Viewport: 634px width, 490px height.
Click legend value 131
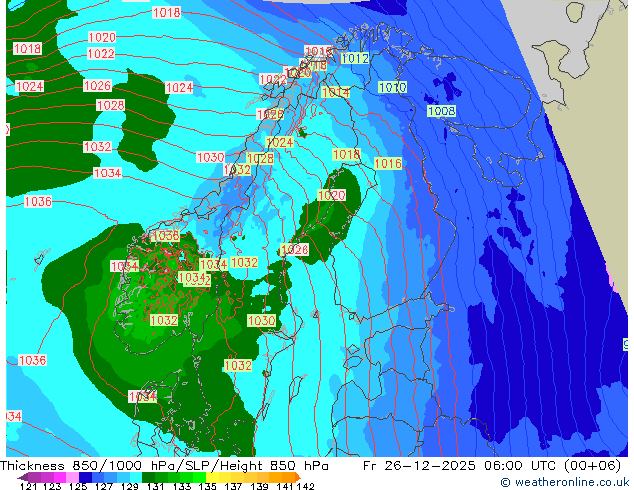(155, 486)
